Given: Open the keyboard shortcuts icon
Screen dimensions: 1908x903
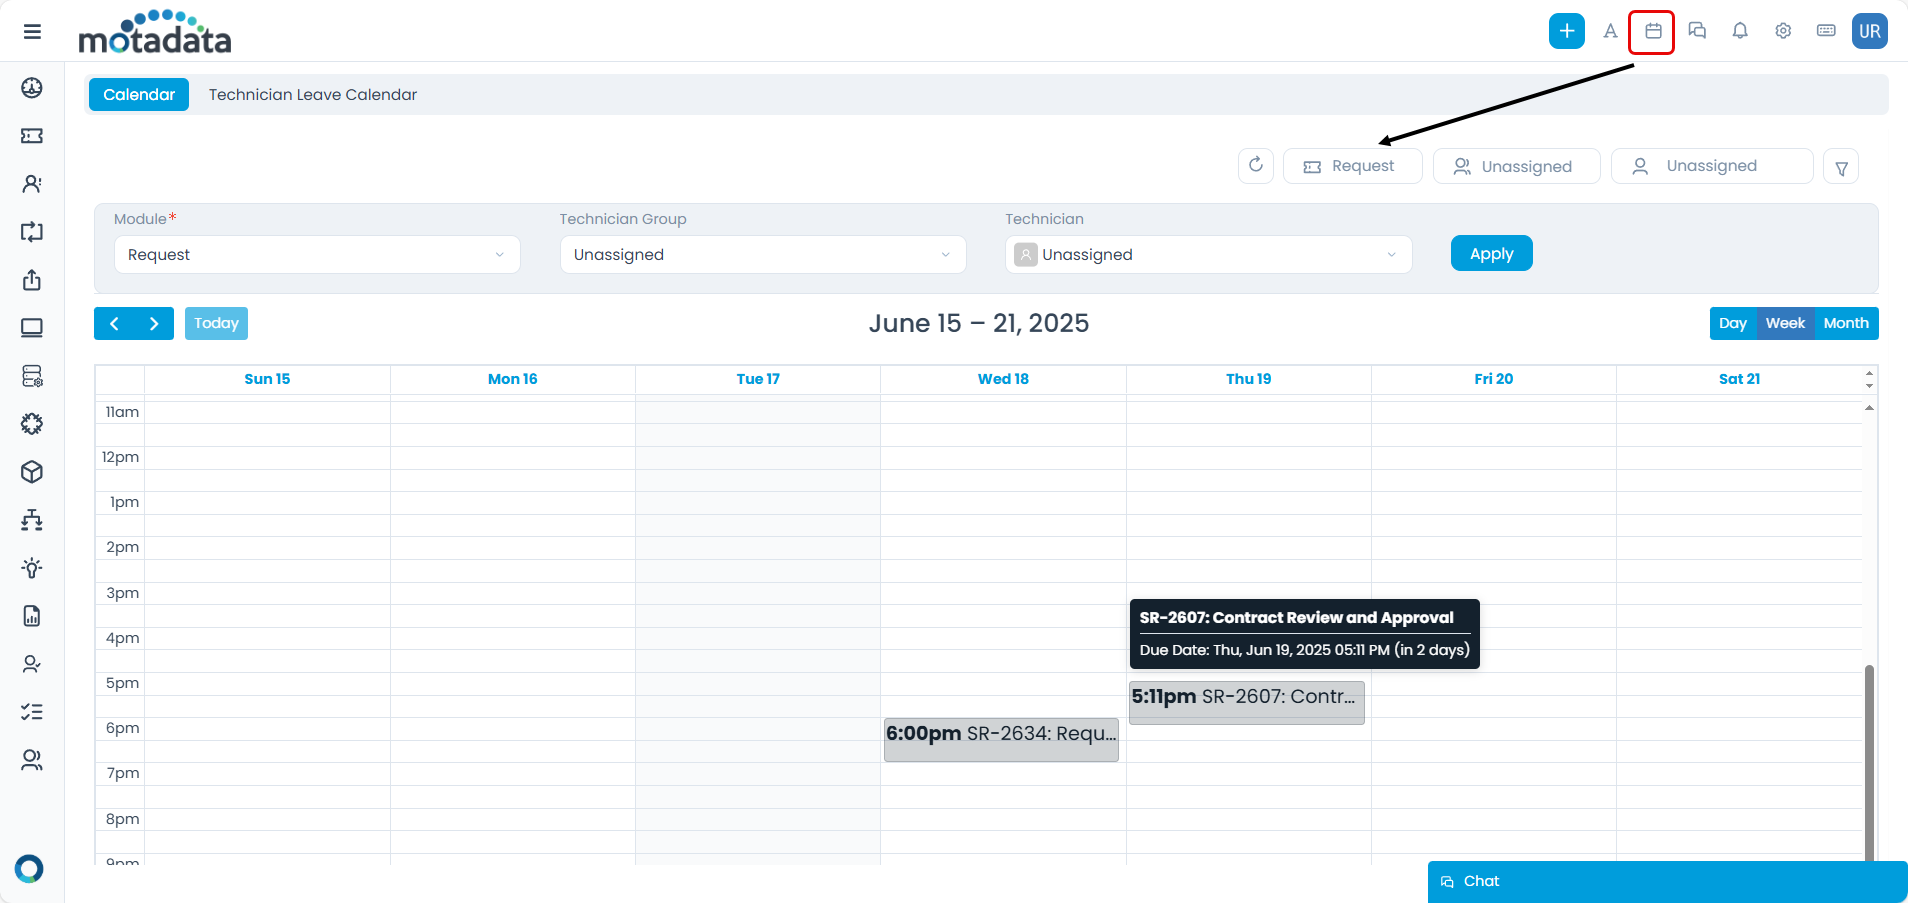Looking at the screenshot, I should point(1826,31).
